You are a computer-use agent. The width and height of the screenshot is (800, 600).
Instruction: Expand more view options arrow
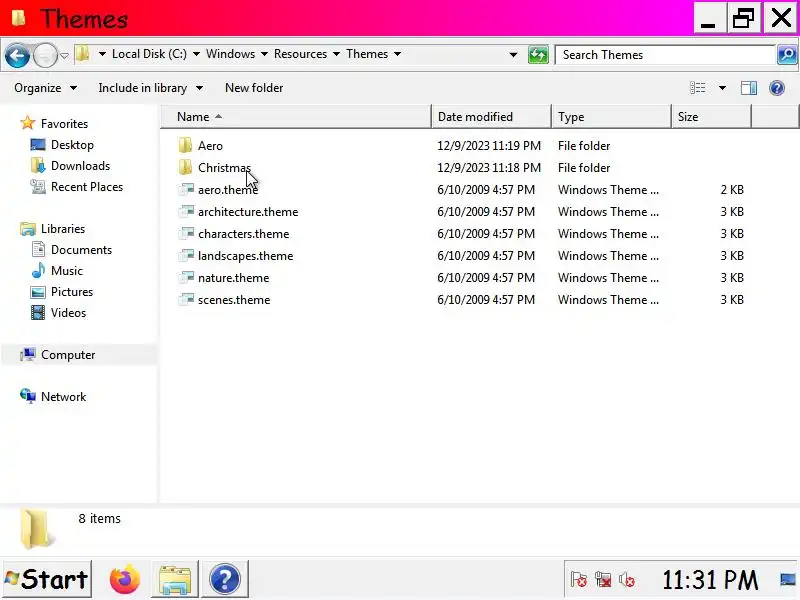pos(722,88)
